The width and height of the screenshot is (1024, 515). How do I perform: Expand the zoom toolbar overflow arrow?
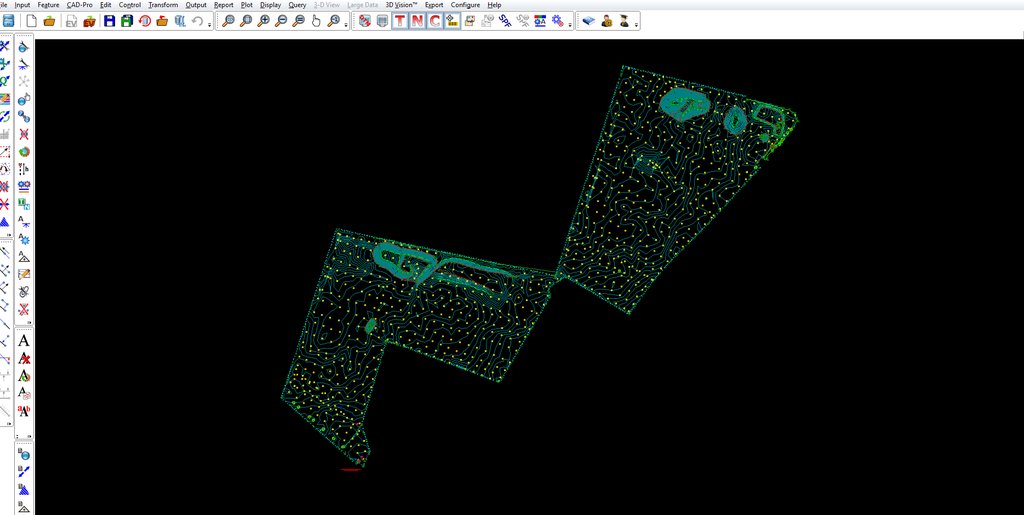[346, 24]
